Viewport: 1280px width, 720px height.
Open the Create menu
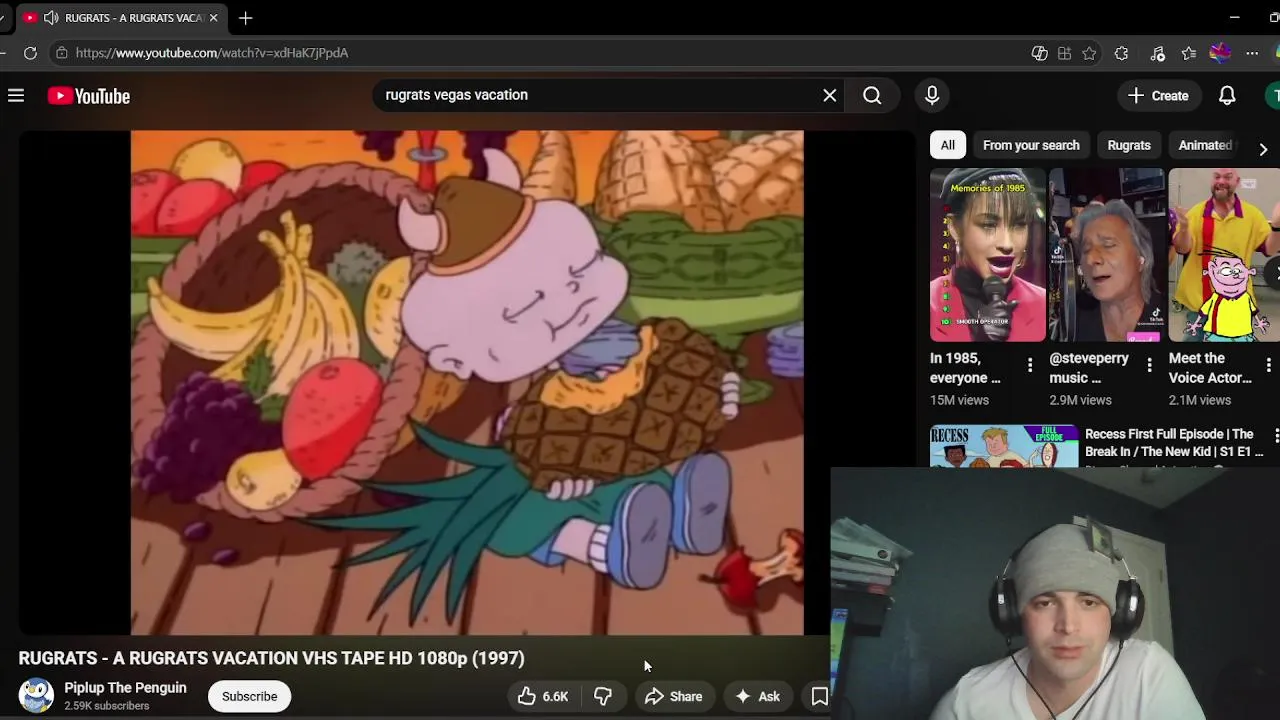click(1158, 96)
